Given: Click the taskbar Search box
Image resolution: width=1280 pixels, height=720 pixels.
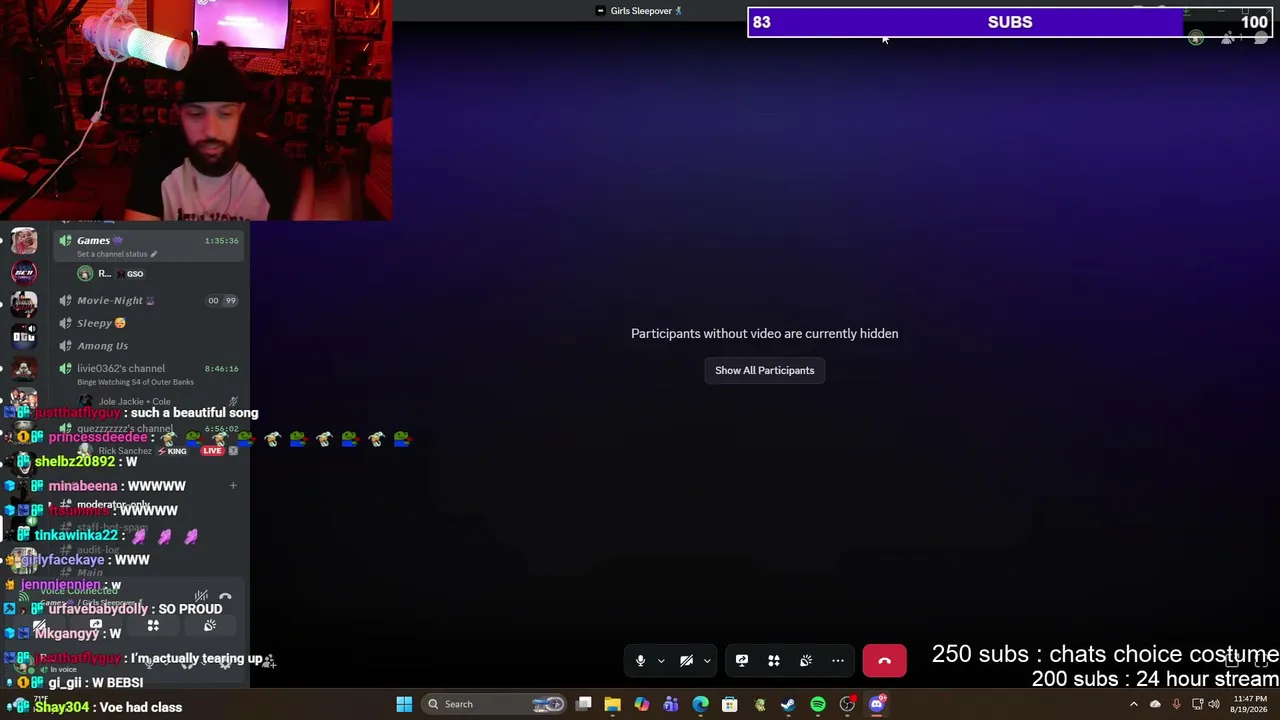Looking at the screenshot, I should click(495, 704).
